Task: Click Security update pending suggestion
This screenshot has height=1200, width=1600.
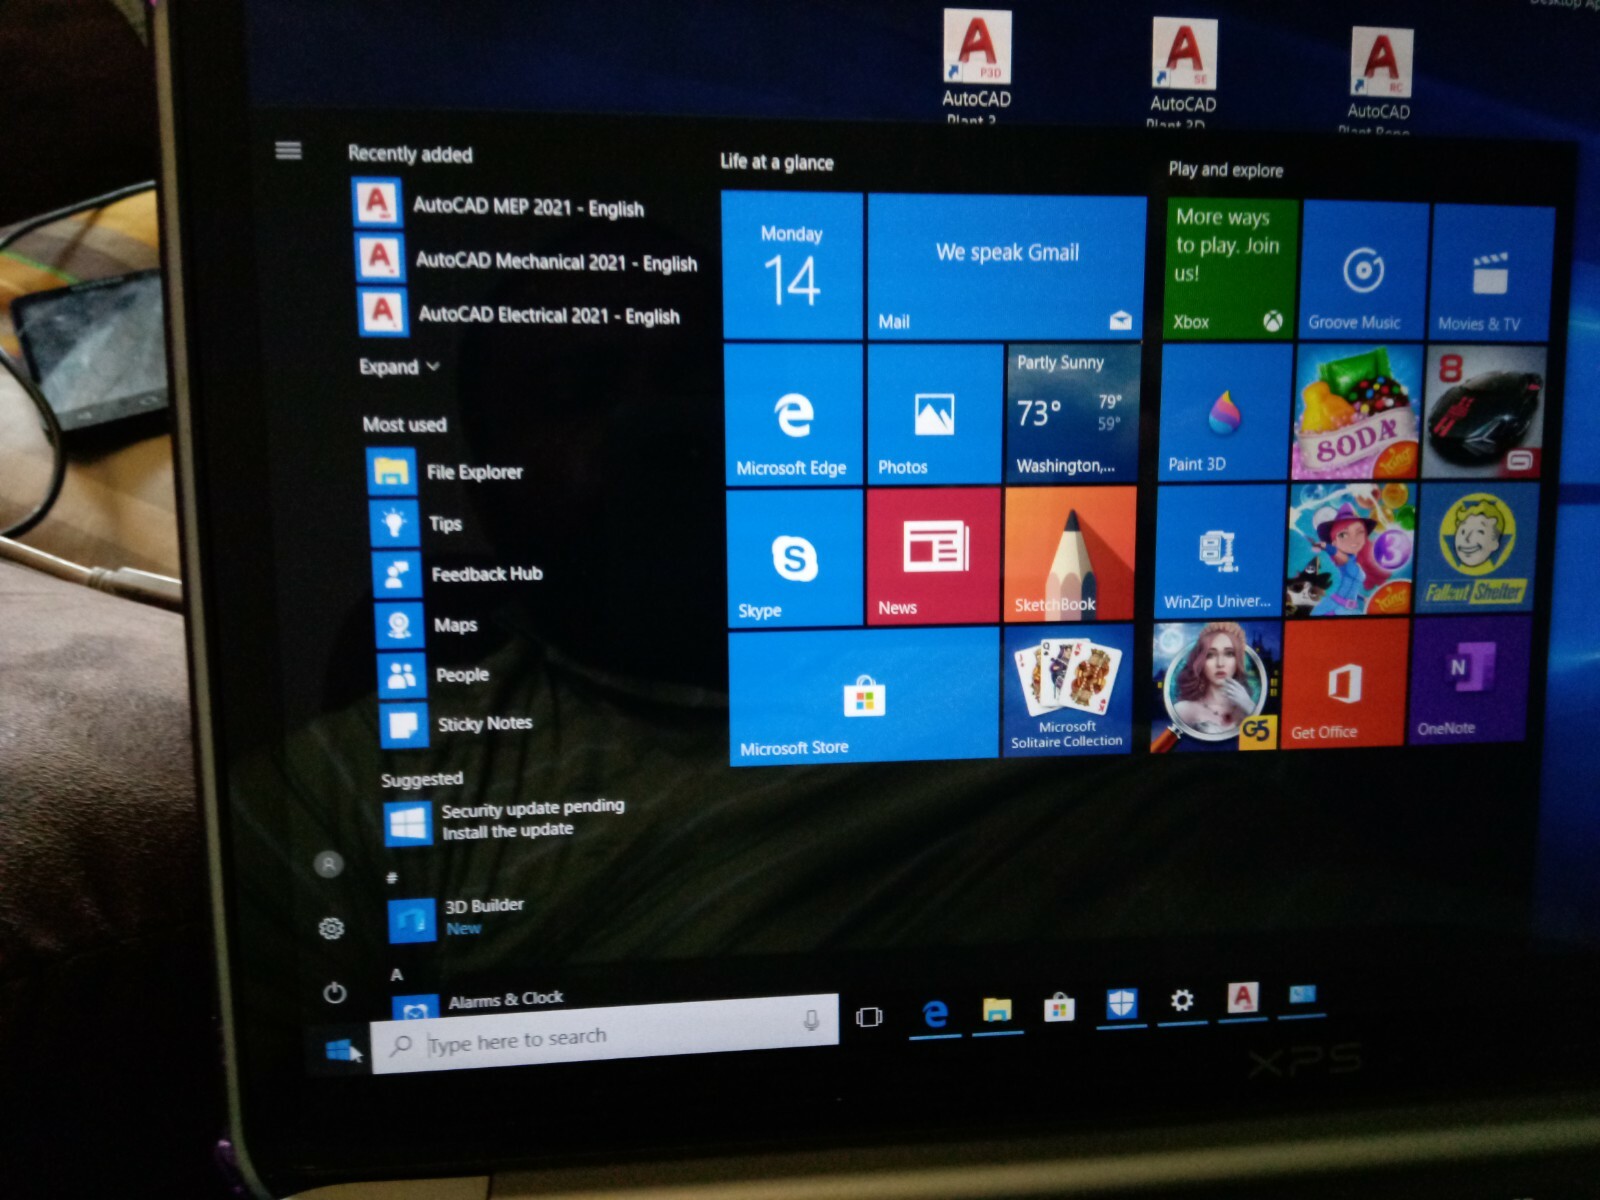Action: (505, 820)
